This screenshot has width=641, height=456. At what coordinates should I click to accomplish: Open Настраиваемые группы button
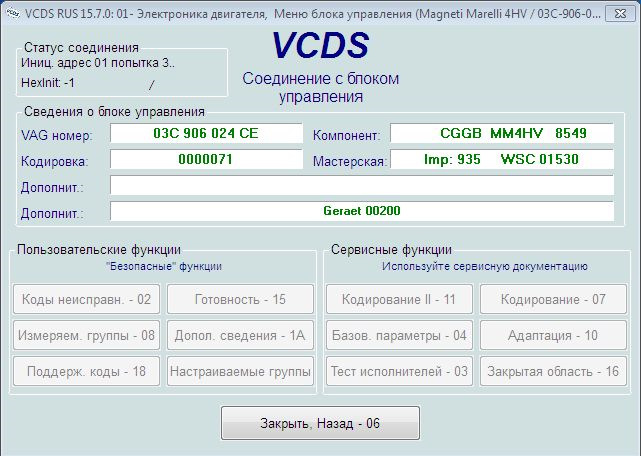point(240,371)
